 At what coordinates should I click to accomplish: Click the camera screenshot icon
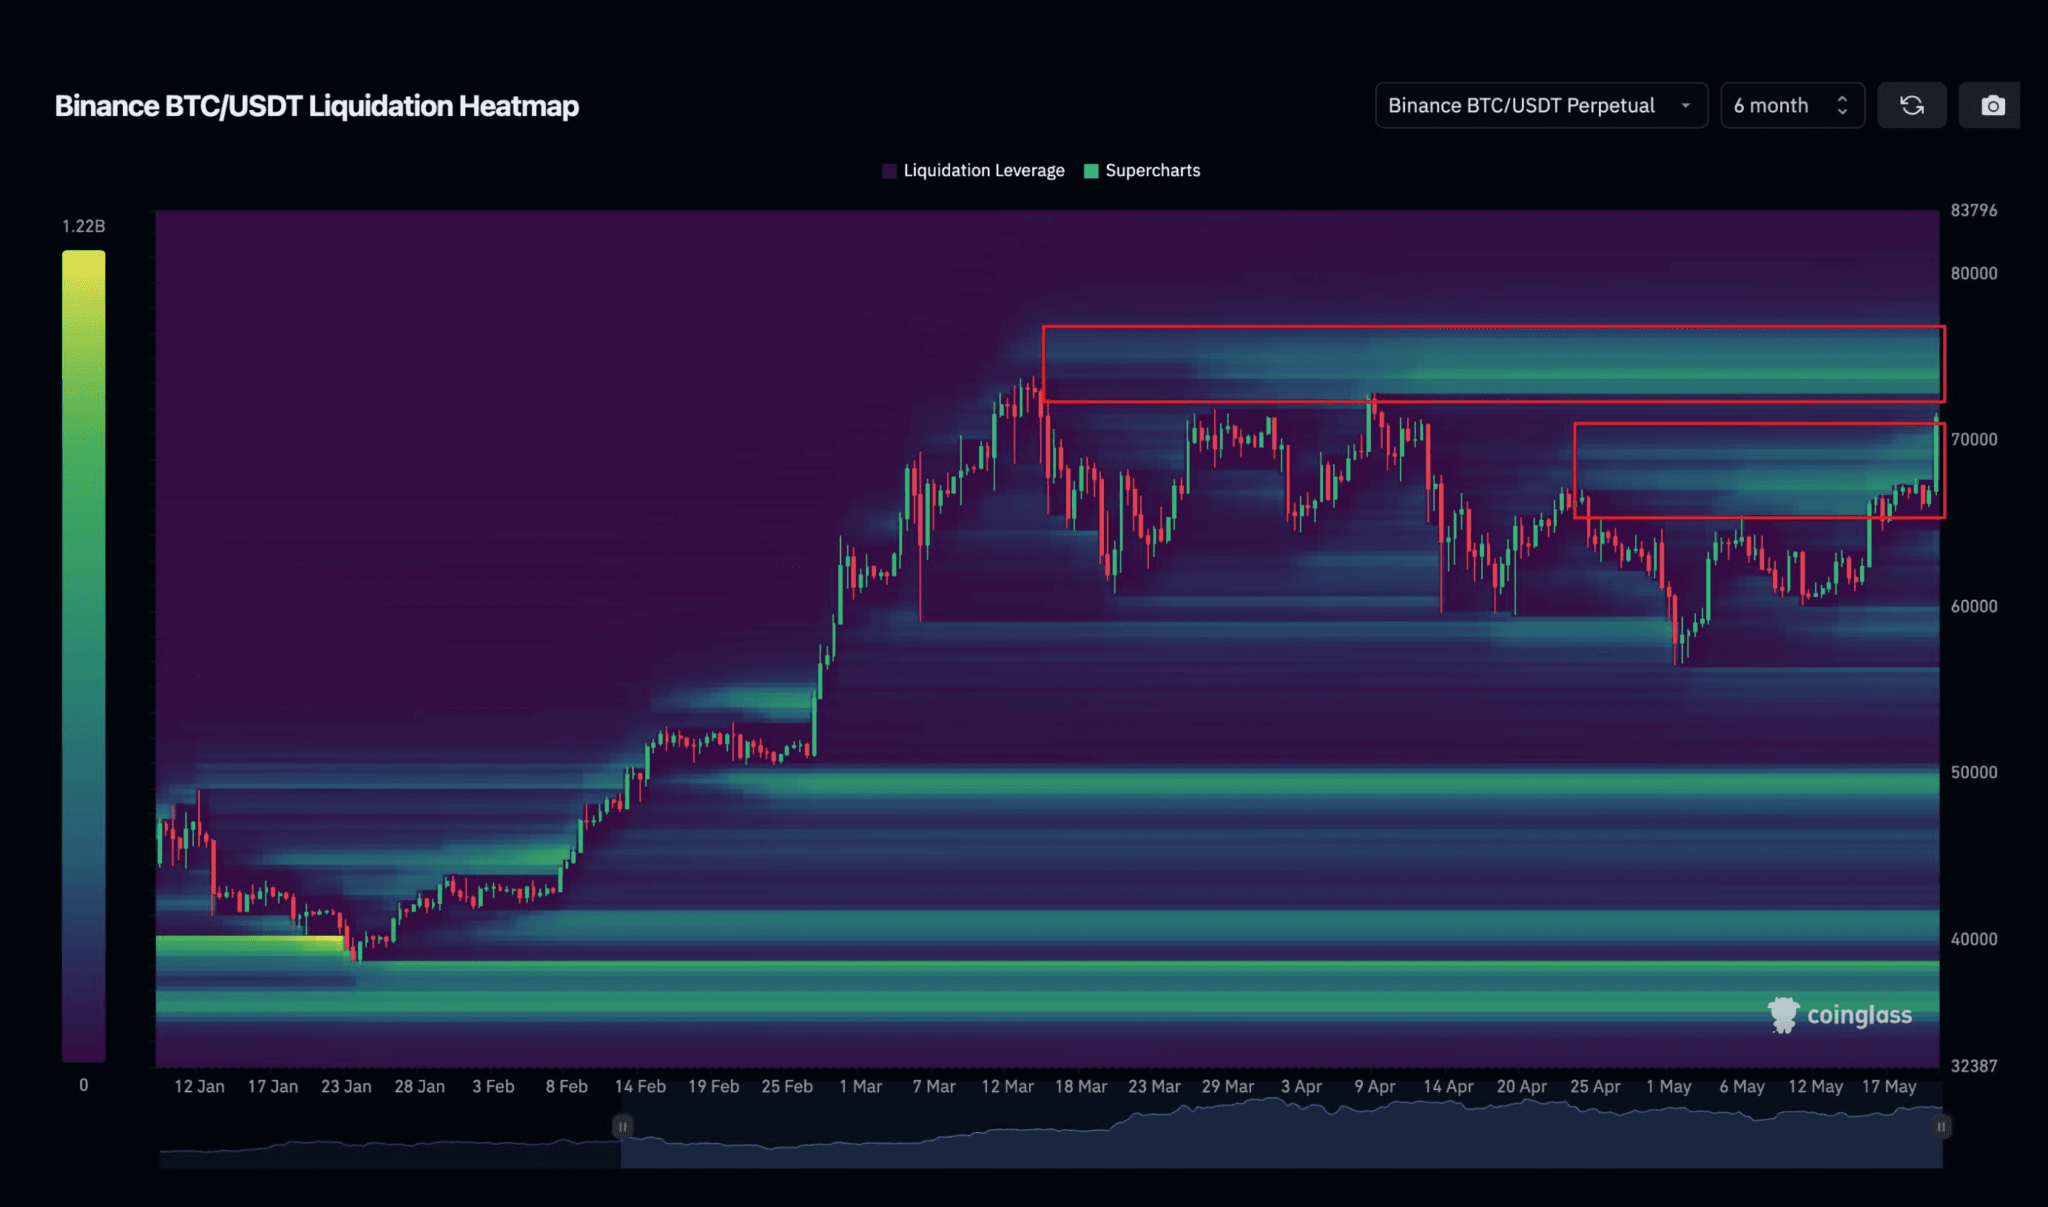(1992, 105)
